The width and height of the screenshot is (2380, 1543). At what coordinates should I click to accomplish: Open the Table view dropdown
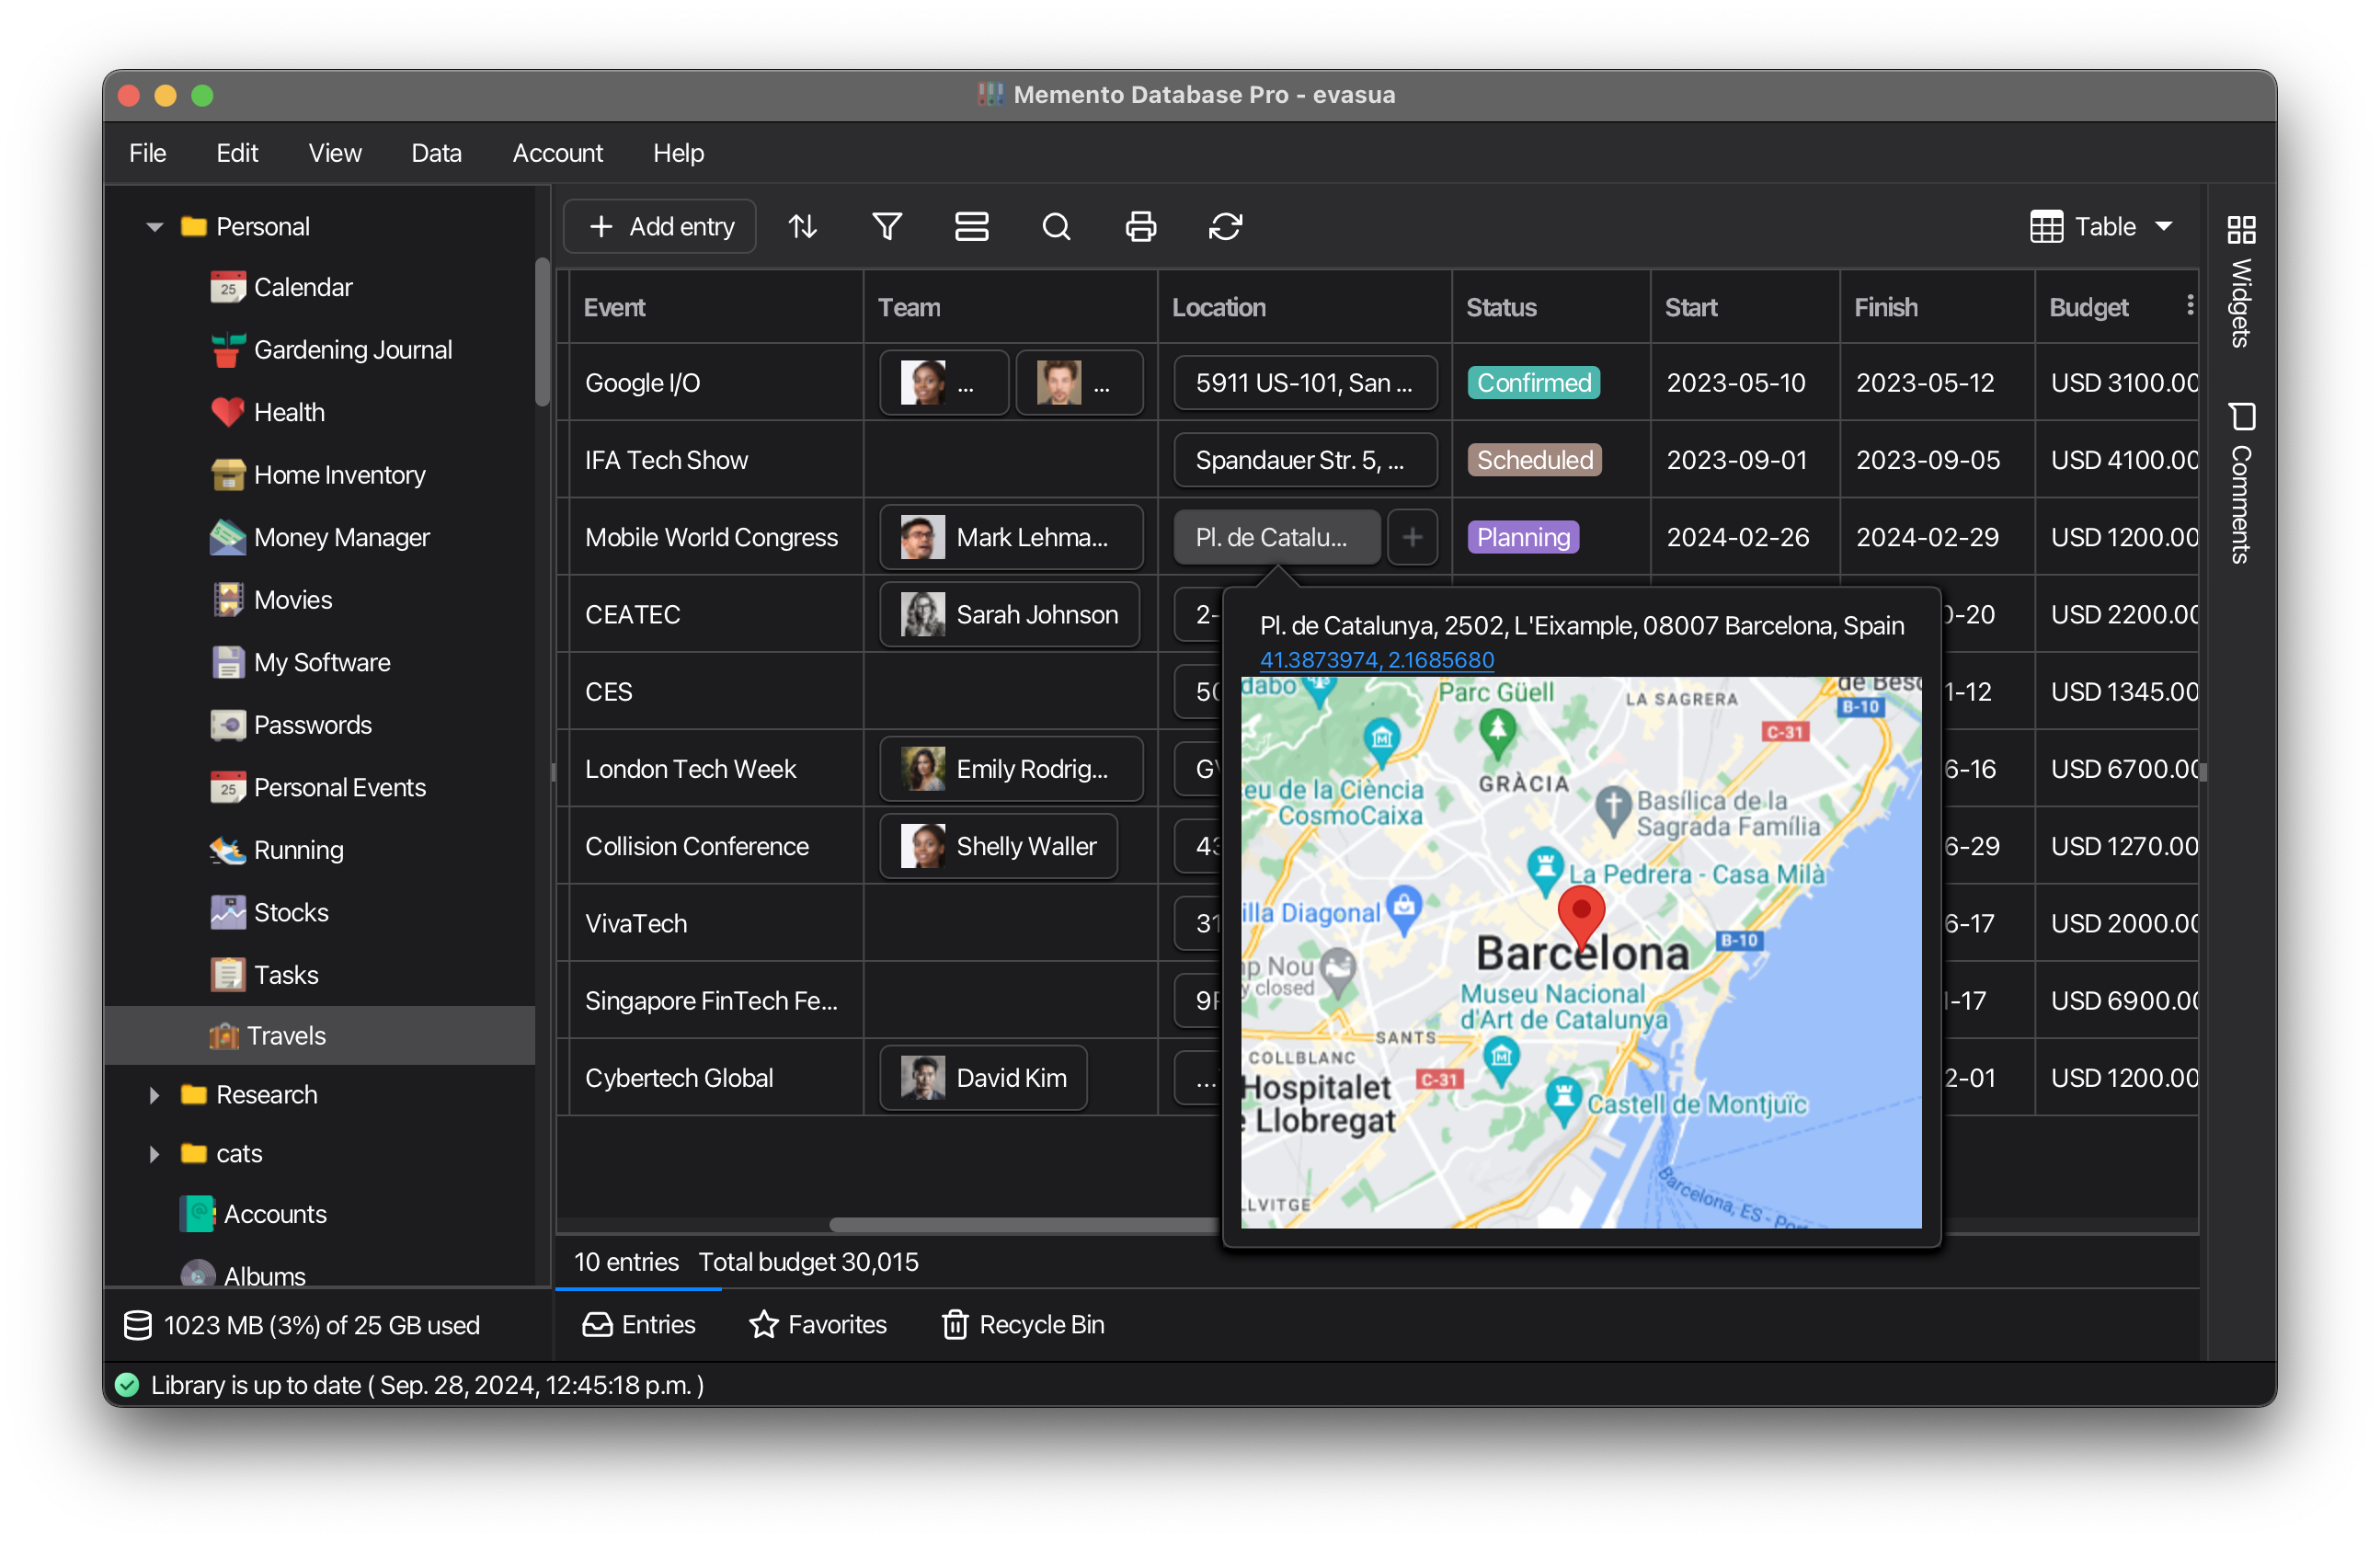click(x=2102, y=226)
